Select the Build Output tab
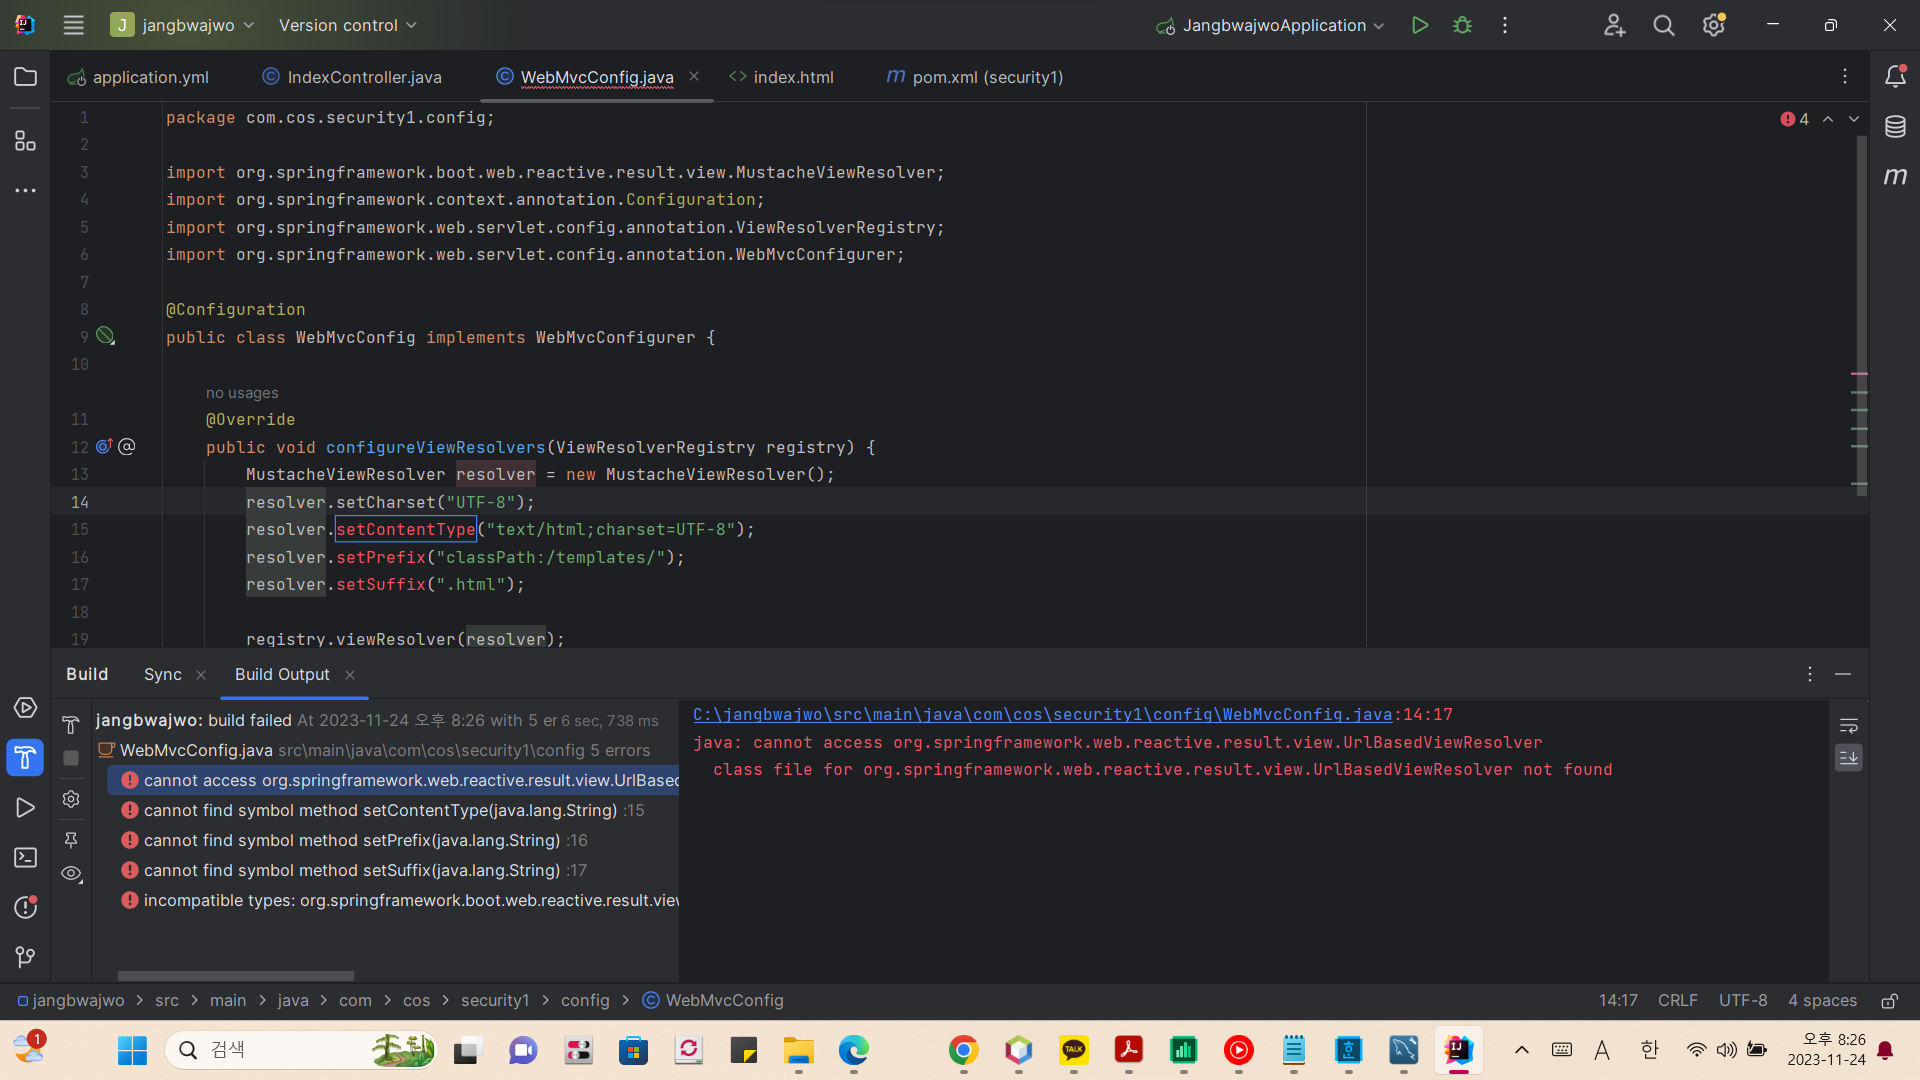 (282, 675)
